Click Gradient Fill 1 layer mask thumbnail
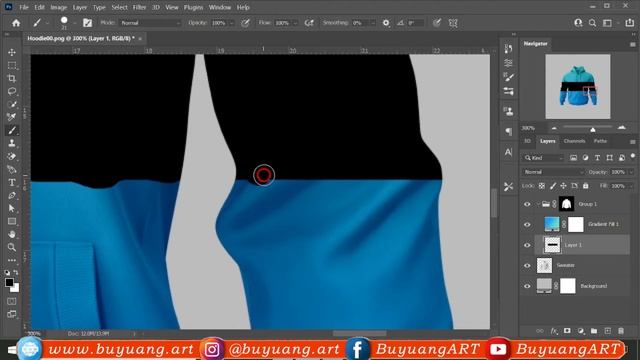Viewport: 640px width, 360px height. point(576,224)
